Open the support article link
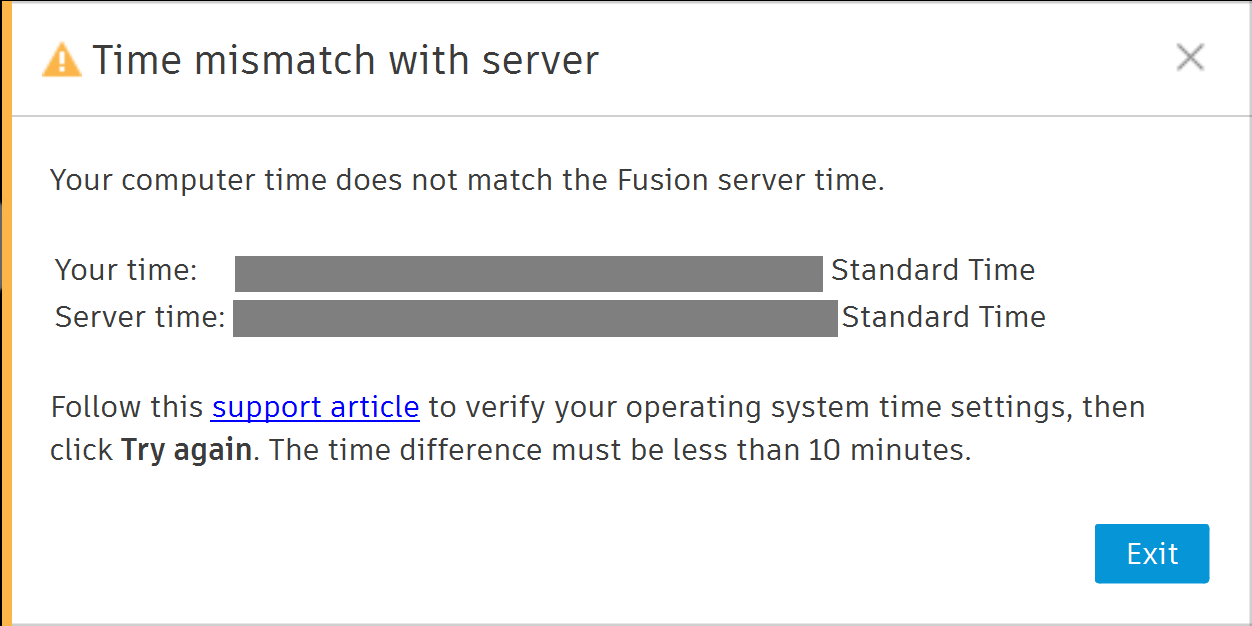1252x626 pixels. (x=315, y=407)
